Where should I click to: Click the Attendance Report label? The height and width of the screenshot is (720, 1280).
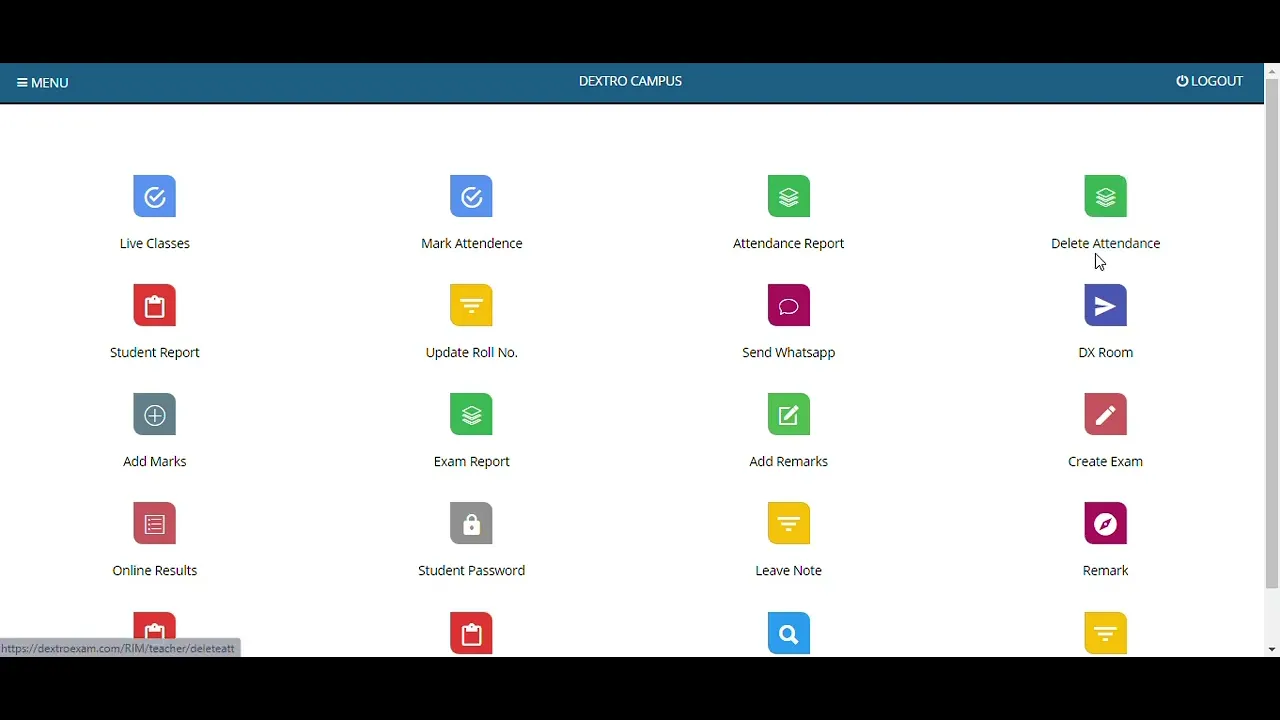pyautogui.click(x=789, y=243)
